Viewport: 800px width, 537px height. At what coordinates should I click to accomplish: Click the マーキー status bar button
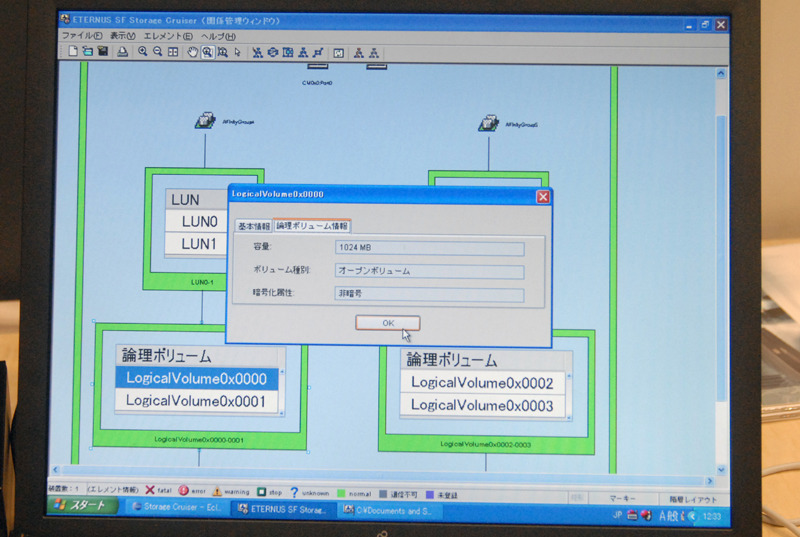622,498
